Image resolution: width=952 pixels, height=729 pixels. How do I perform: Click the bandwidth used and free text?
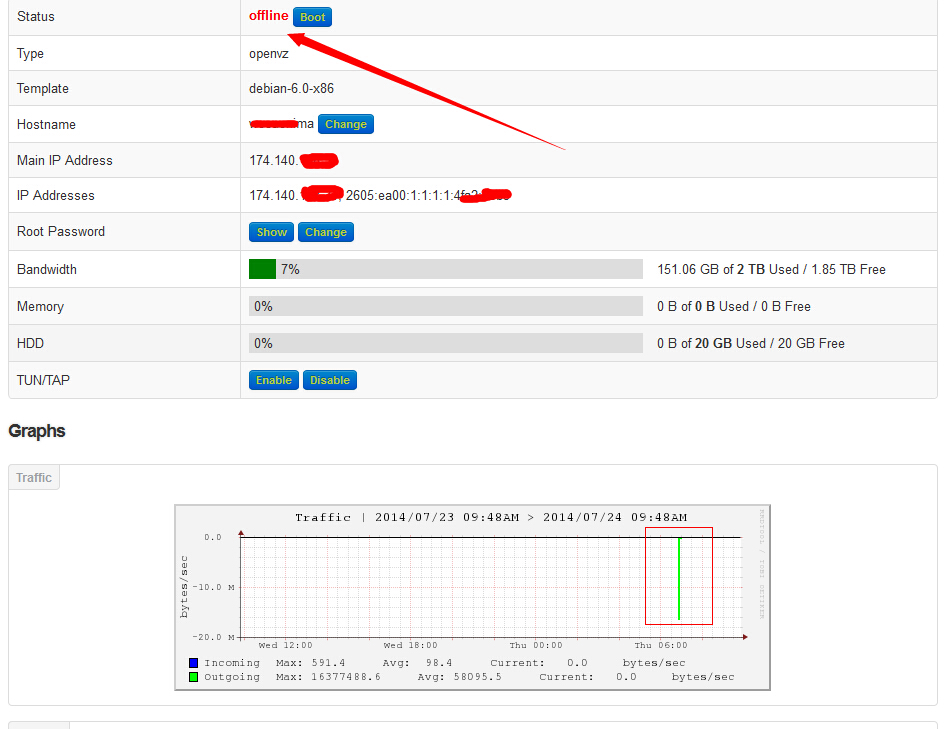pos(771,269)
